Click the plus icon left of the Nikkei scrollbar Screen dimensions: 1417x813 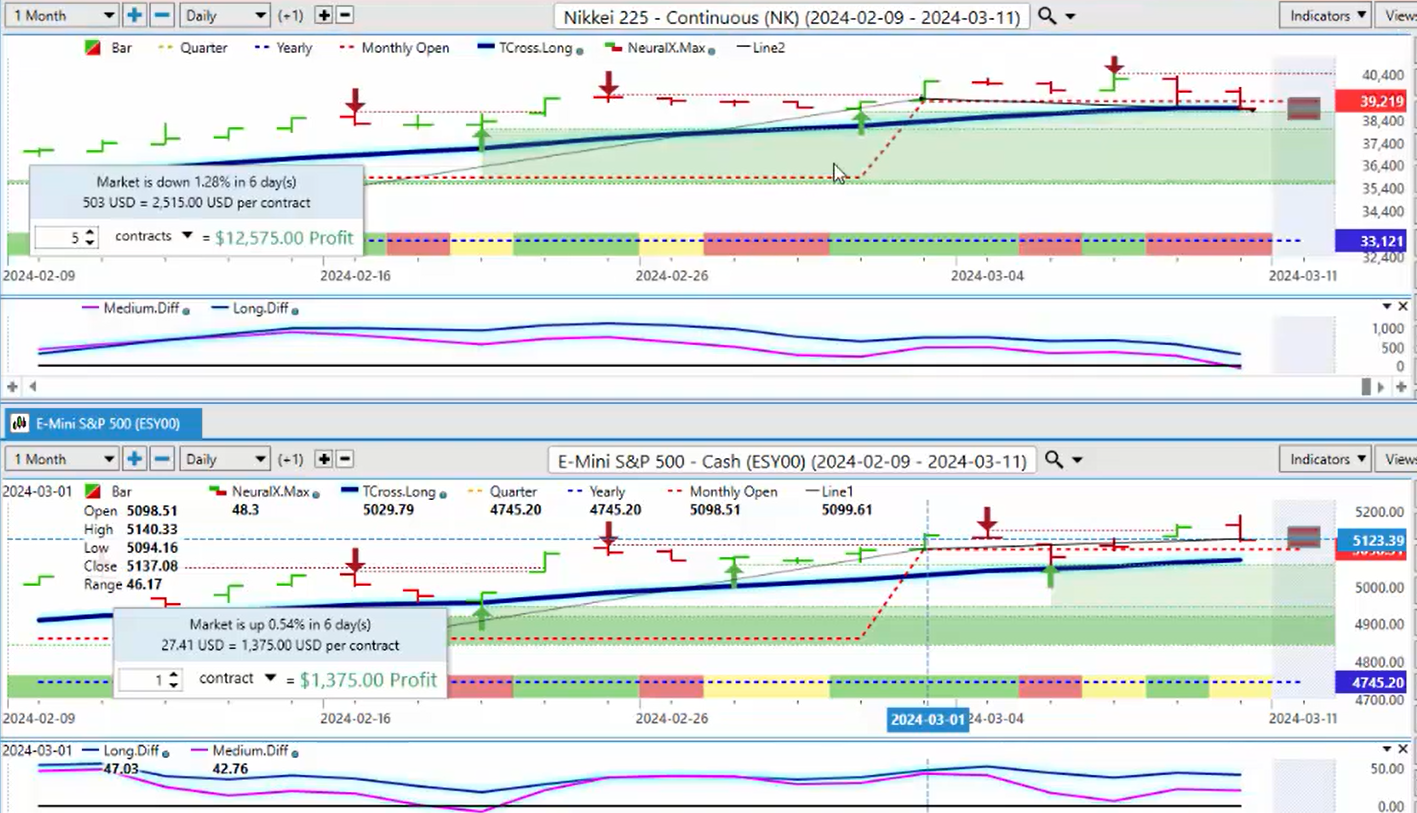tap(13, 386)
